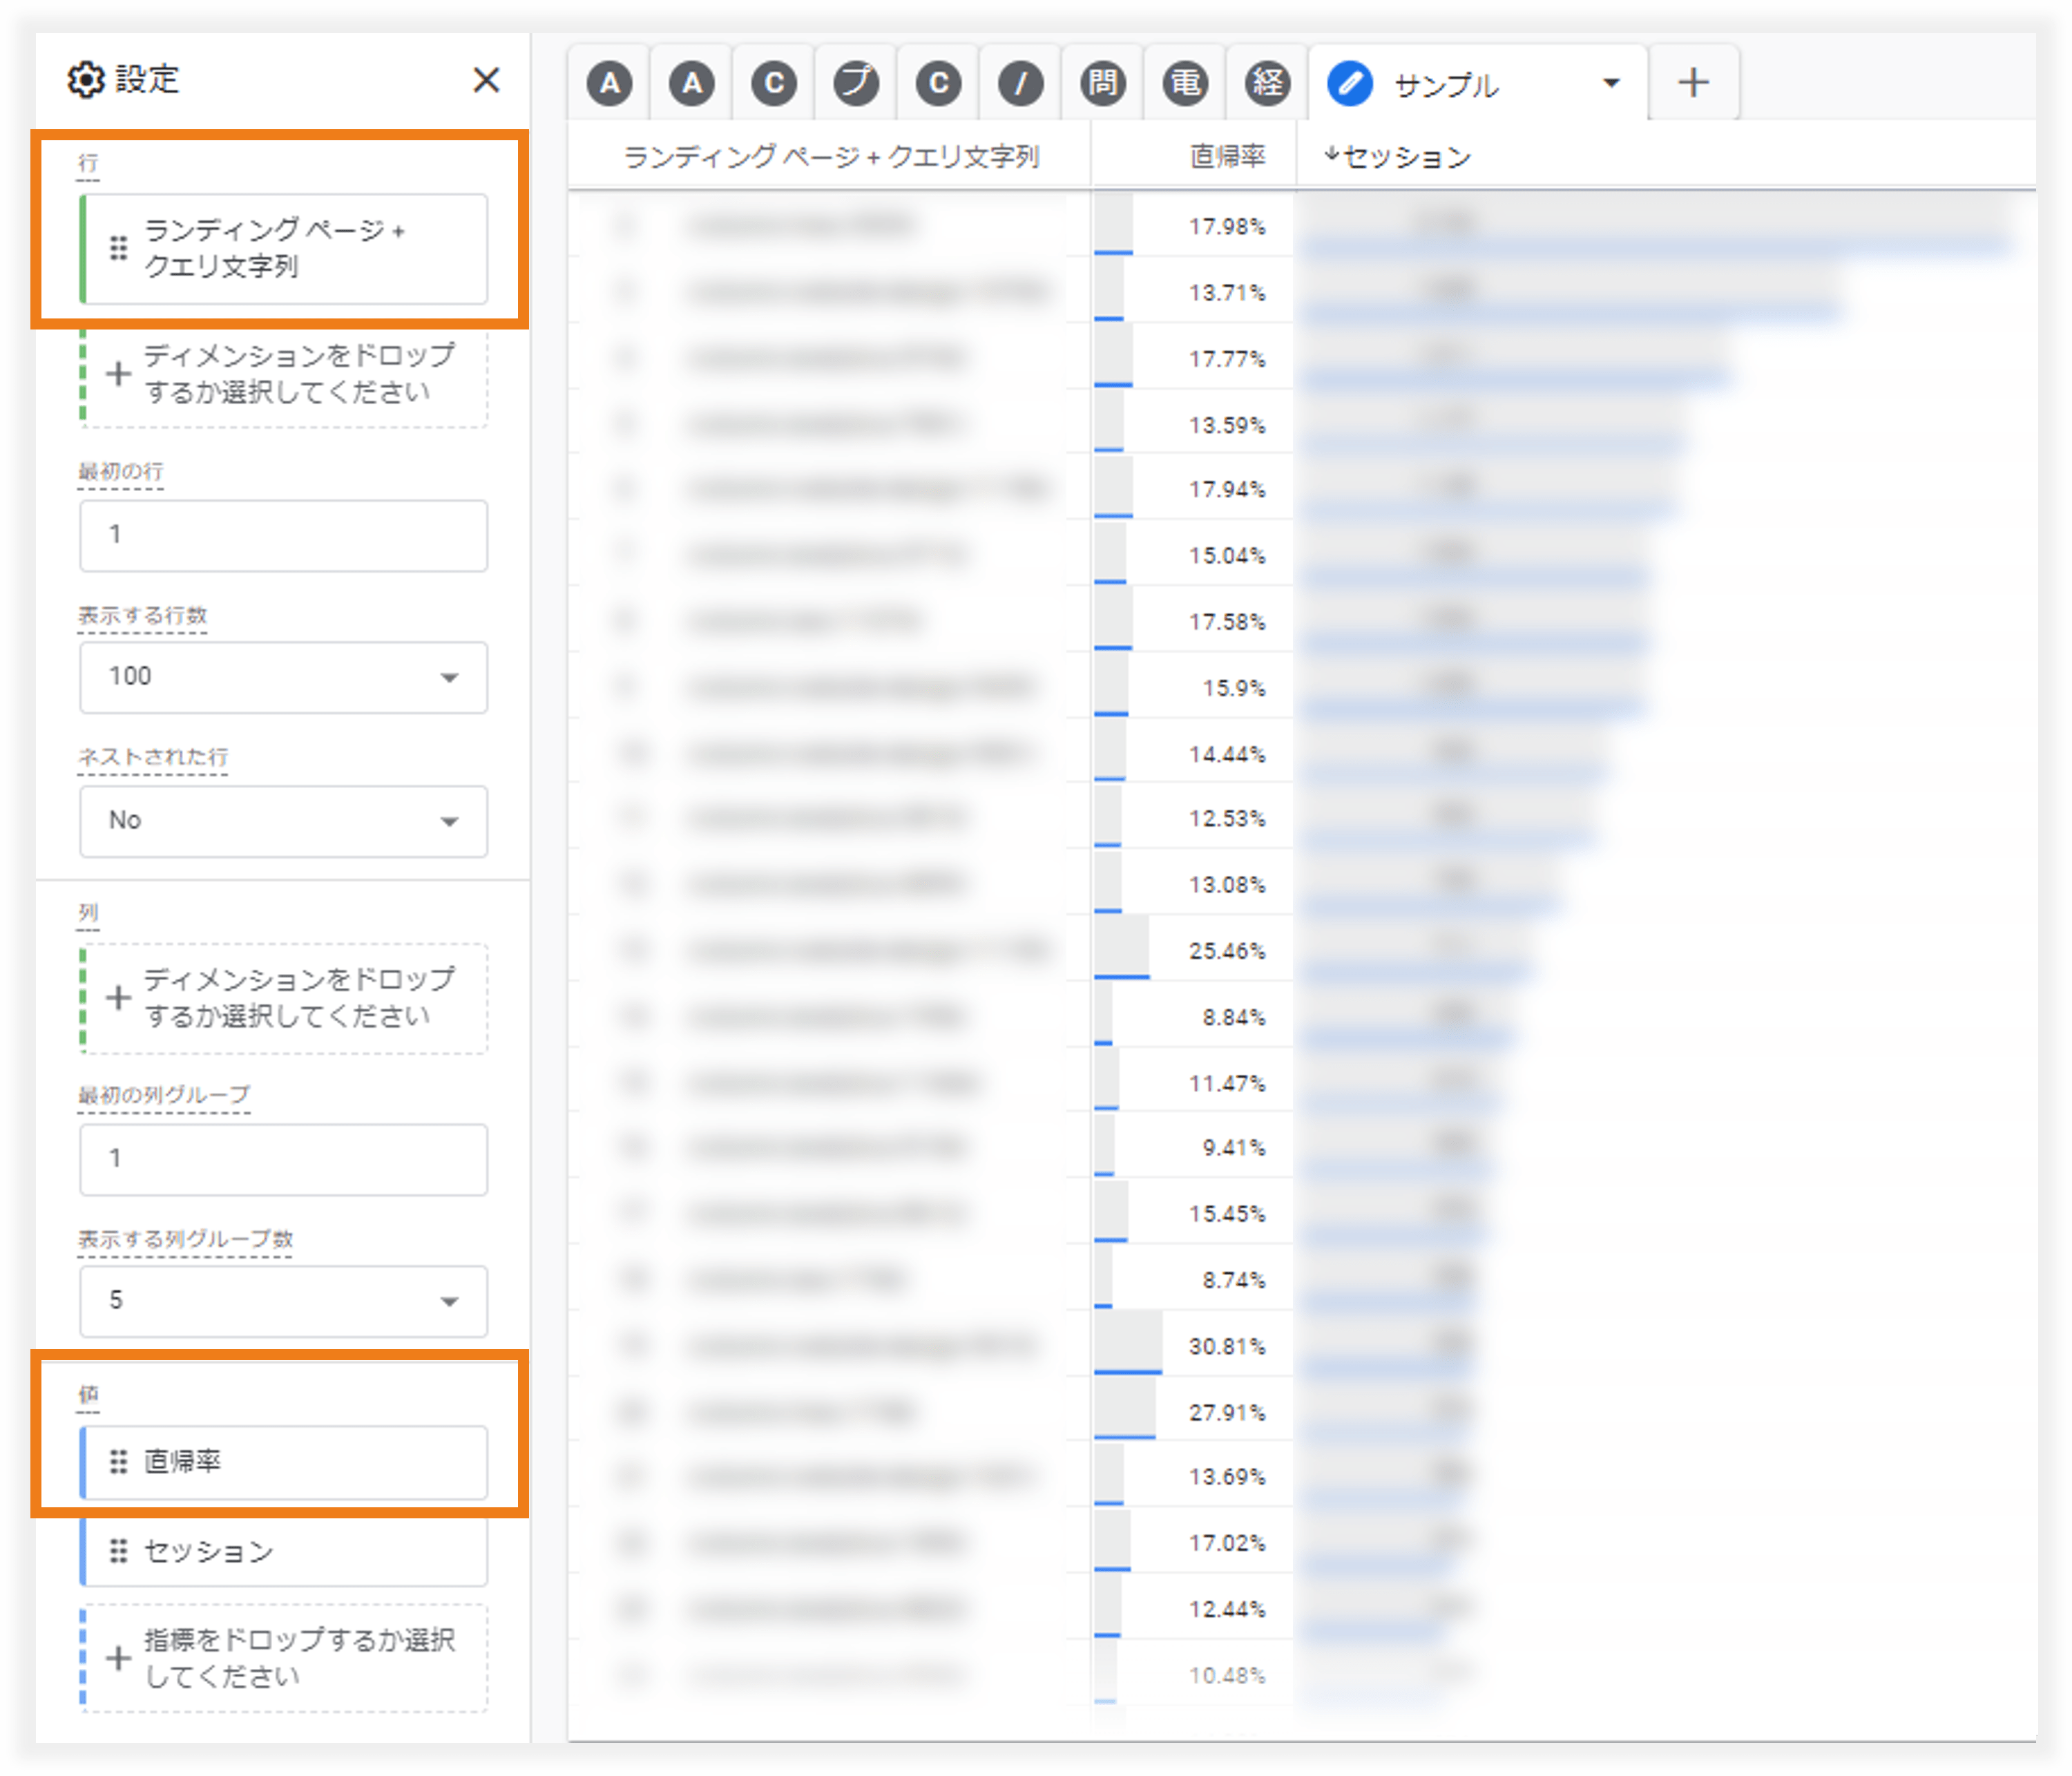2072x1776 pixels.
Task: Open the プ exploration tab
Action: 857,82
